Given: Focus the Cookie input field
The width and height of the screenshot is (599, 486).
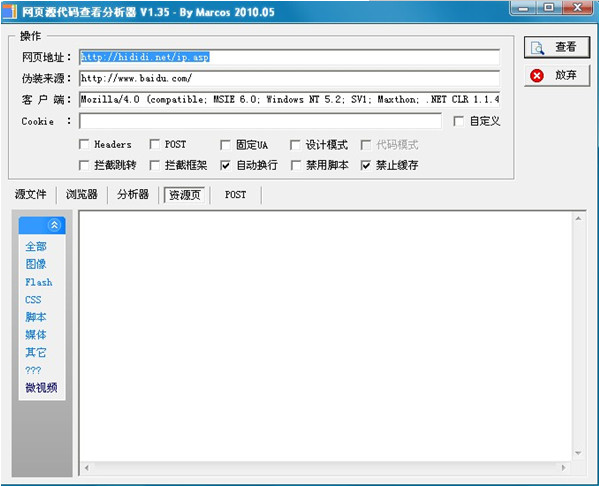Looking at the screenshot, I should 260,121.
